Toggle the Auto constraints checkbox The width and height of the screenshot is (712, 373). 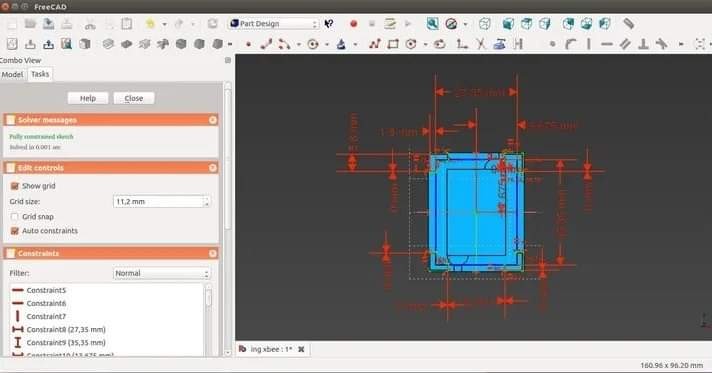click(x=15, y=231)
